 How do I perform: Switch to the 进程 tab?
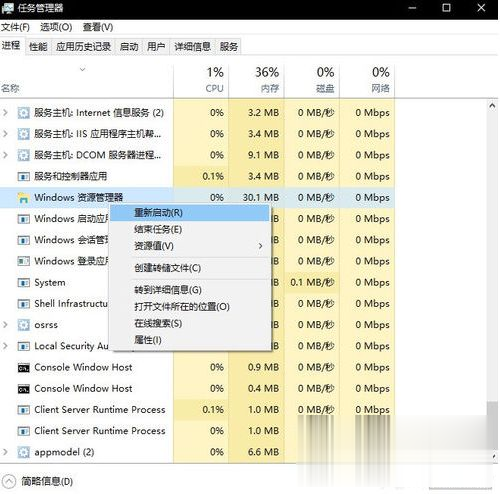tap(11, 45)
